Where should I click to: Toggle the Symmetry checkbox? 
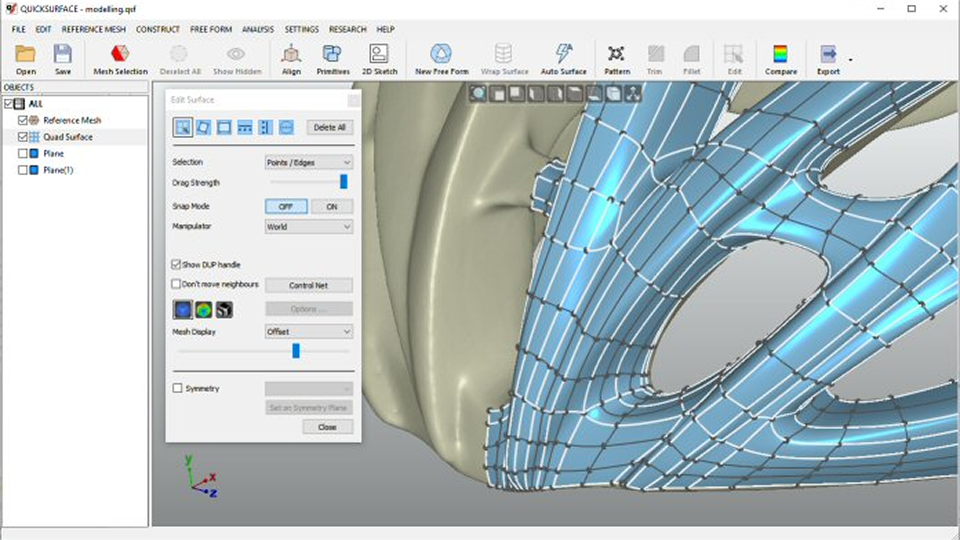pos(178,388)
